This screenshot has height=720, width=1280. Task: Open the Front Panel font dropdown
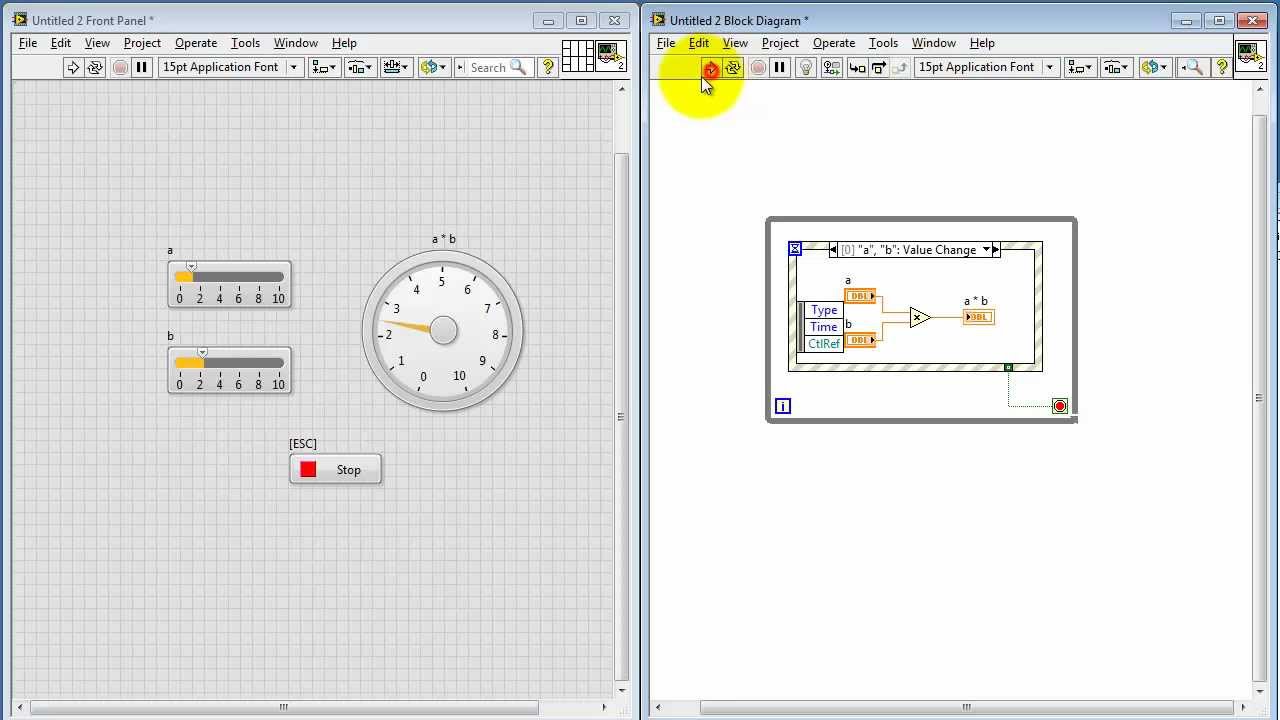230,67
